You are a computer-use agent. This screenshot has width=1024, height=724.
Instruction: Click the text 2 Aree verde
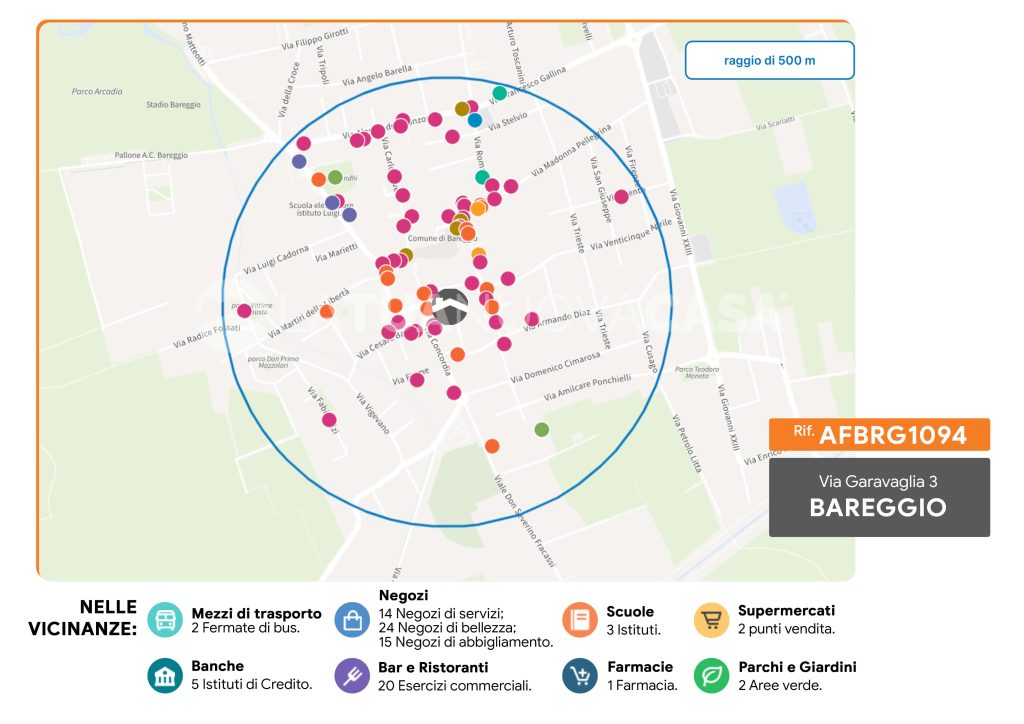coord(780,685)
